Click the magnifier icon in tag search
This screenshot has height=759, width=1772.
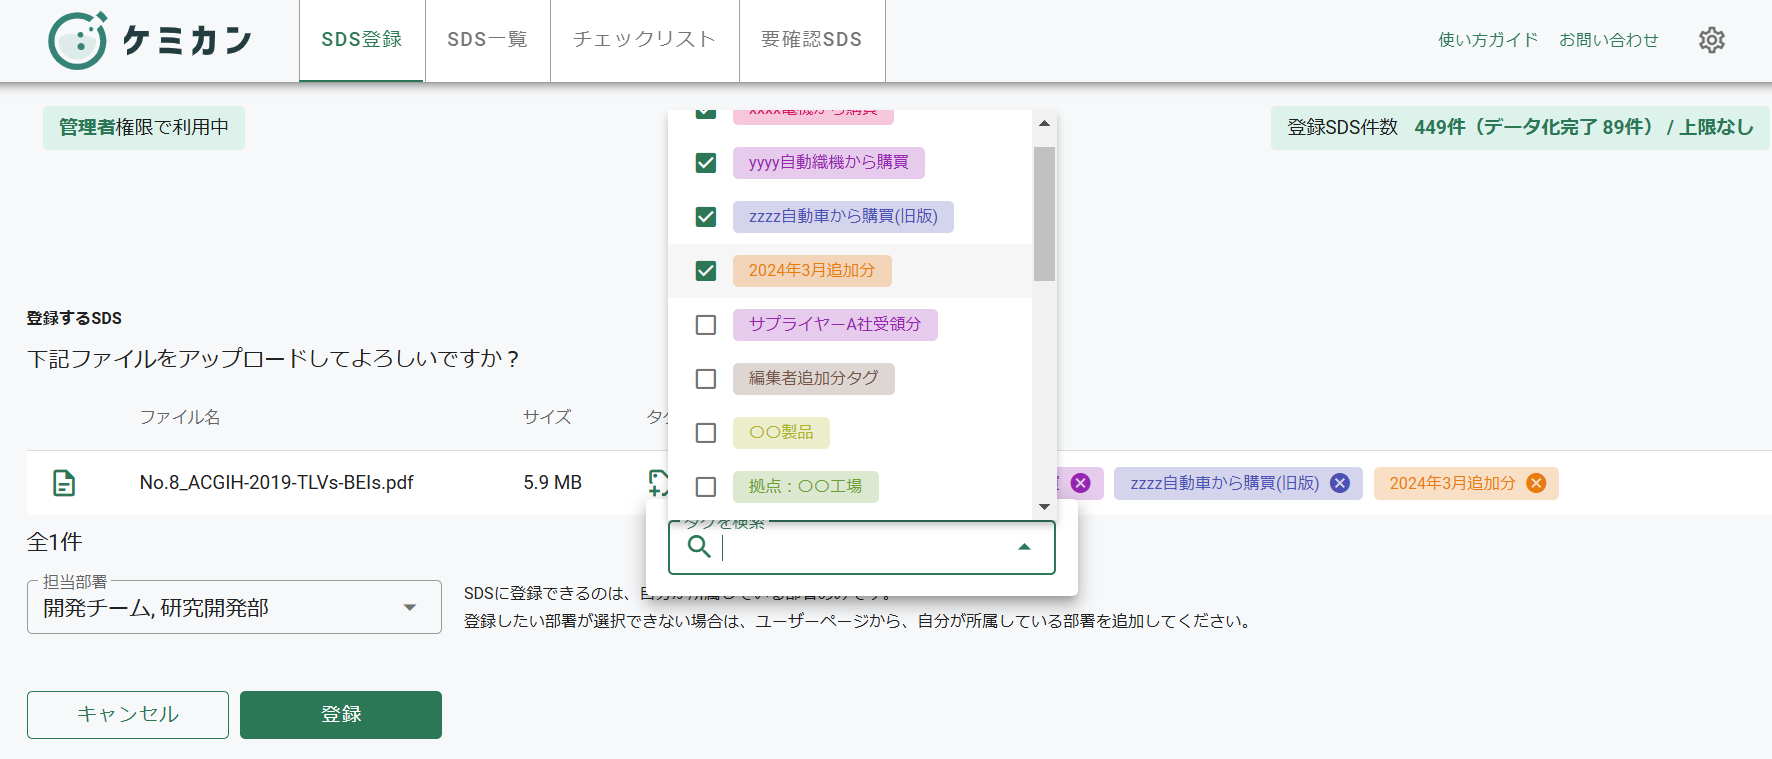700,546
